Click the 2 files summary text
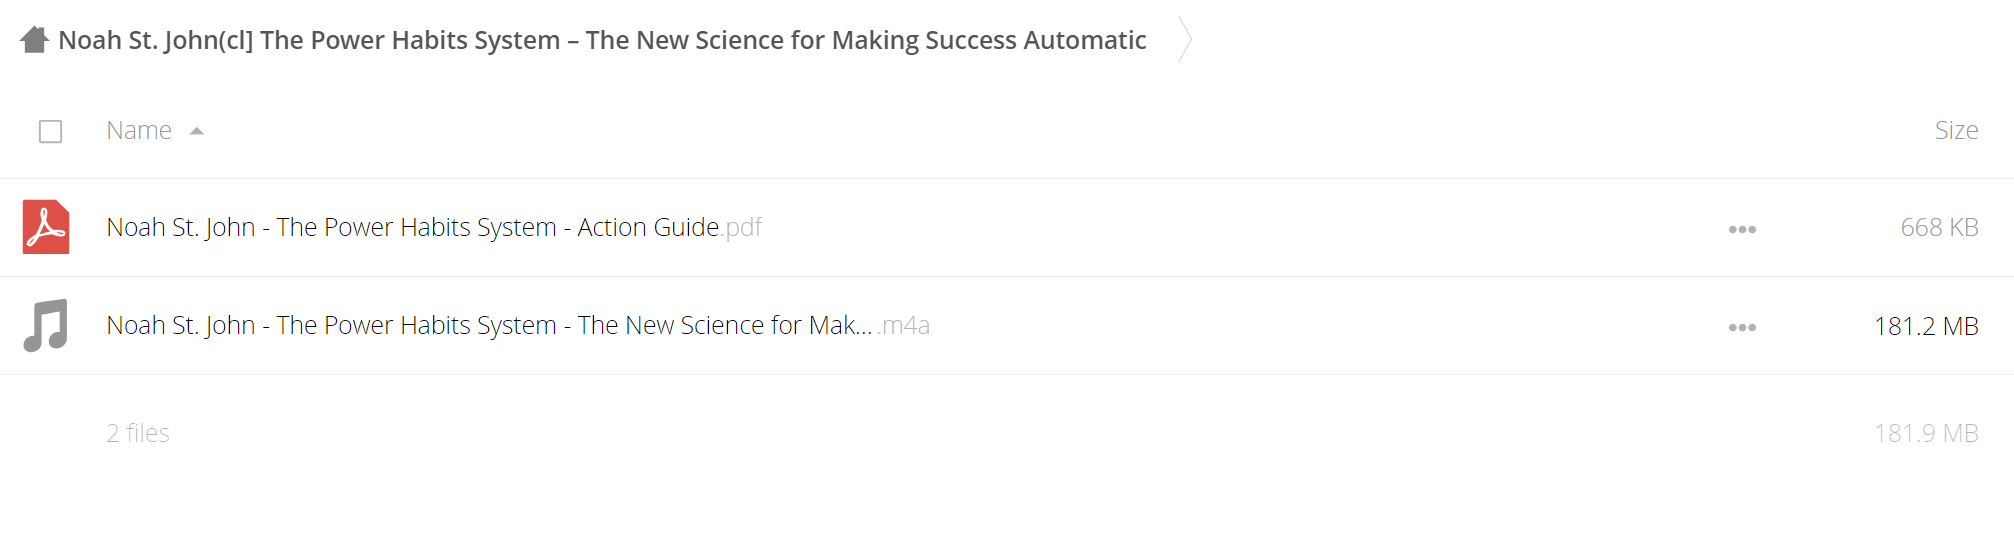 coord(138,433)
